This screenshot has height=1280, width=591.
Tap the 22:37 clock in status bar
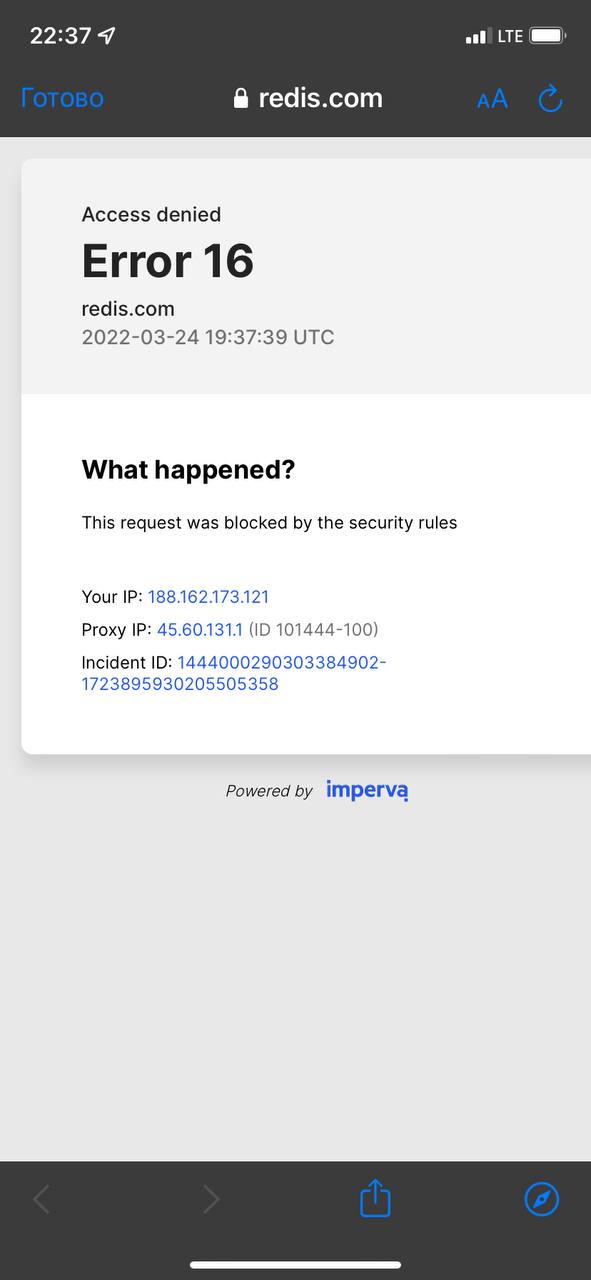click(x=60, y=36)
